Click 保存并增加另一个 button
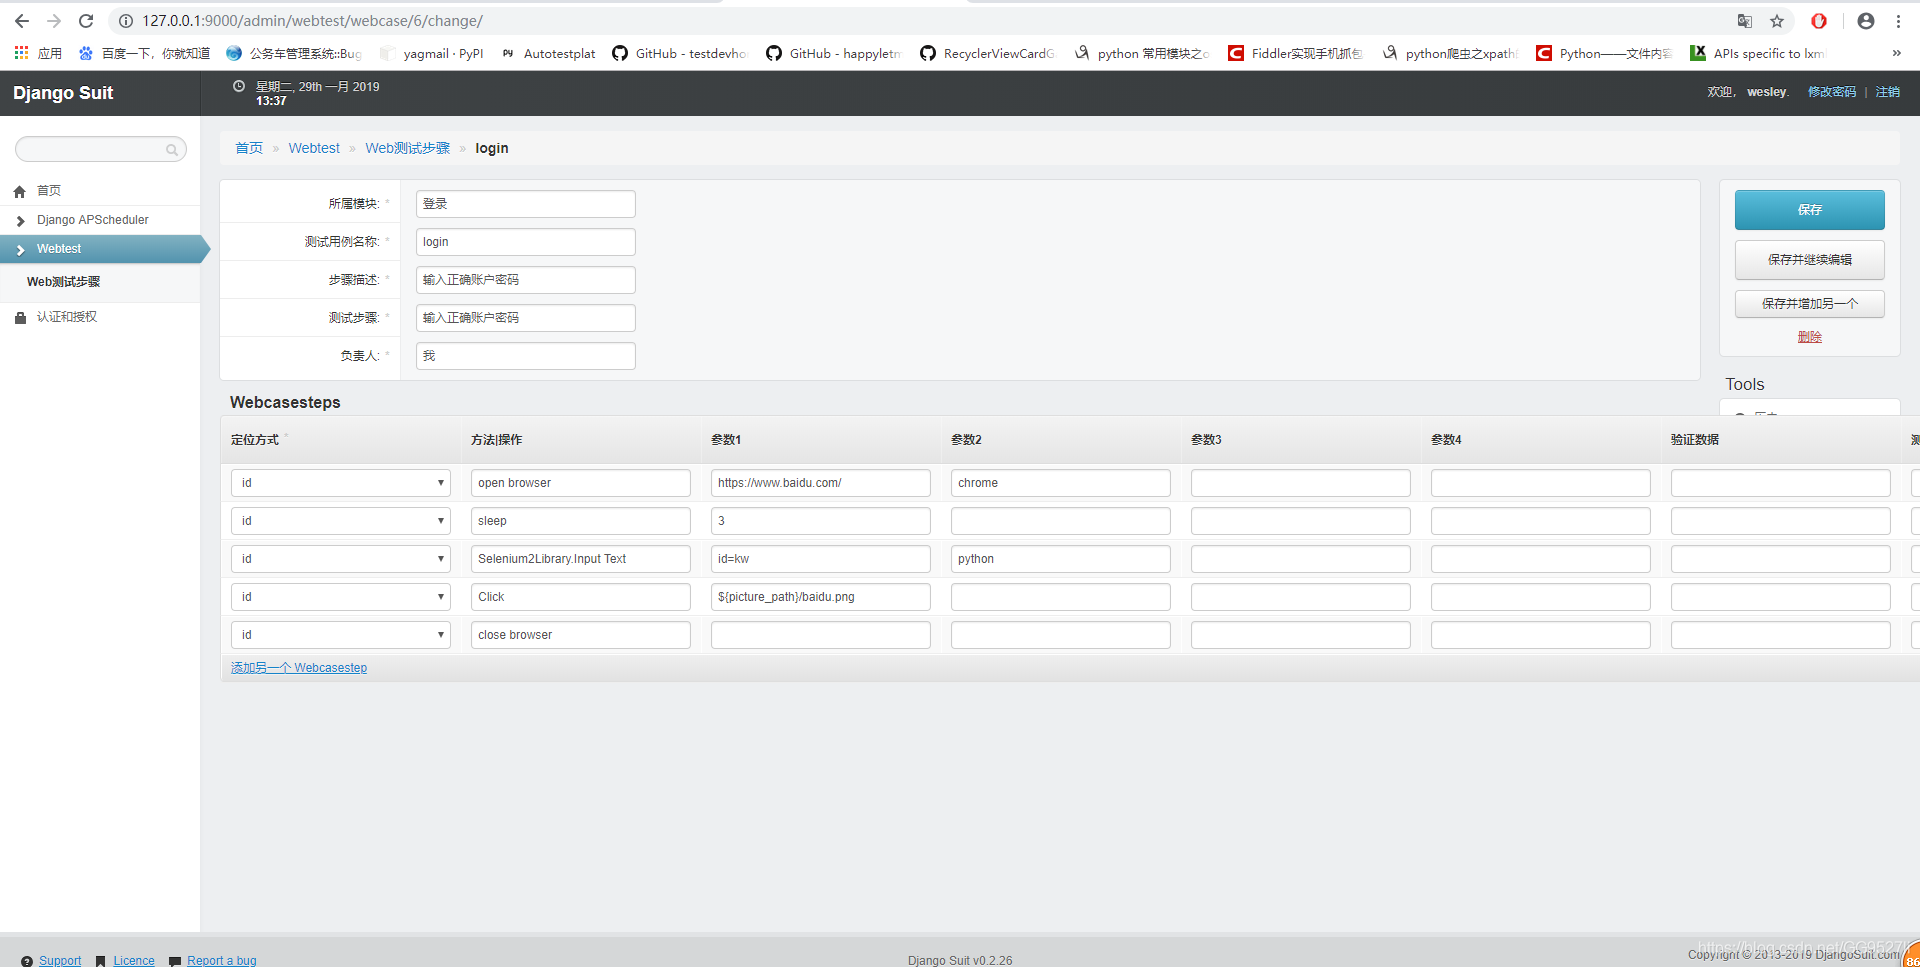Image resolution: width=1920 pixels, height=967 pixels. pyautogui.click(x=1809, y=304)
